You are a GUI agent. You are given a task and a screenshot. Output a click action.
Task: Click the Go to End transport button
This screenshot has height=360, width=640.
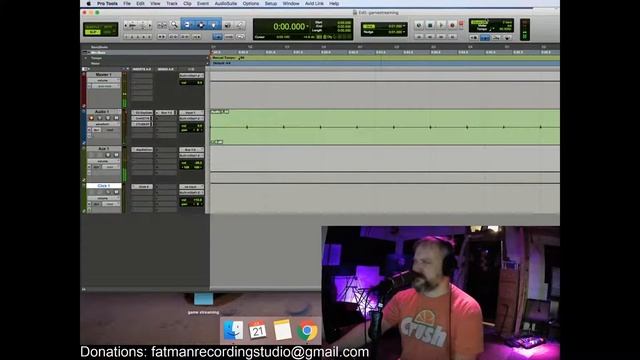pos(452,37)
